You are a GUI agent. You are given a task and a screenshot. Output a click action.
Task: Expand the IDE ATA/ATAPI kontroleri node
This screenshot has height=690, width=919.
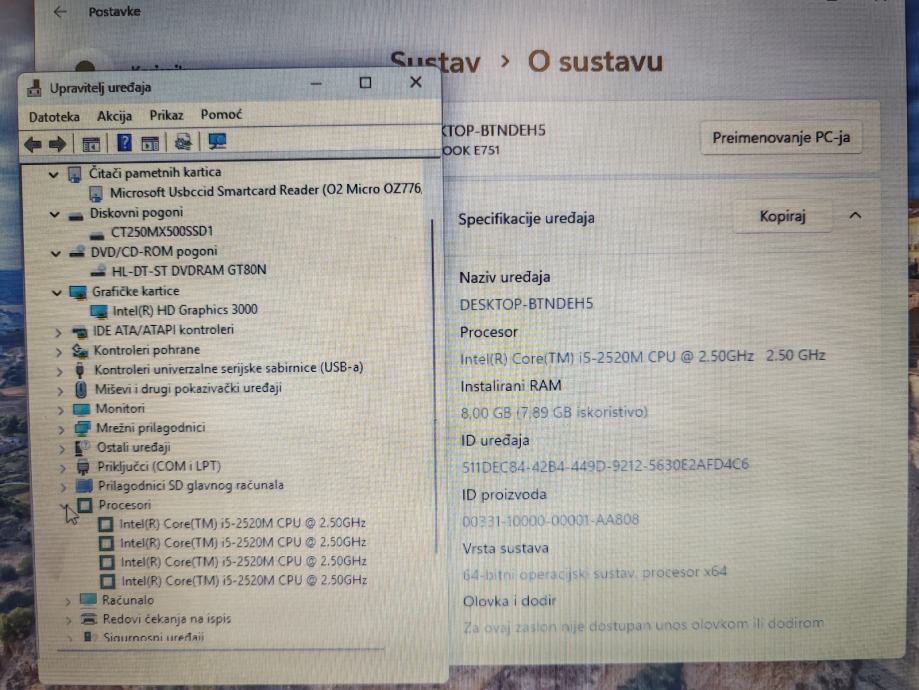(58, 332)
